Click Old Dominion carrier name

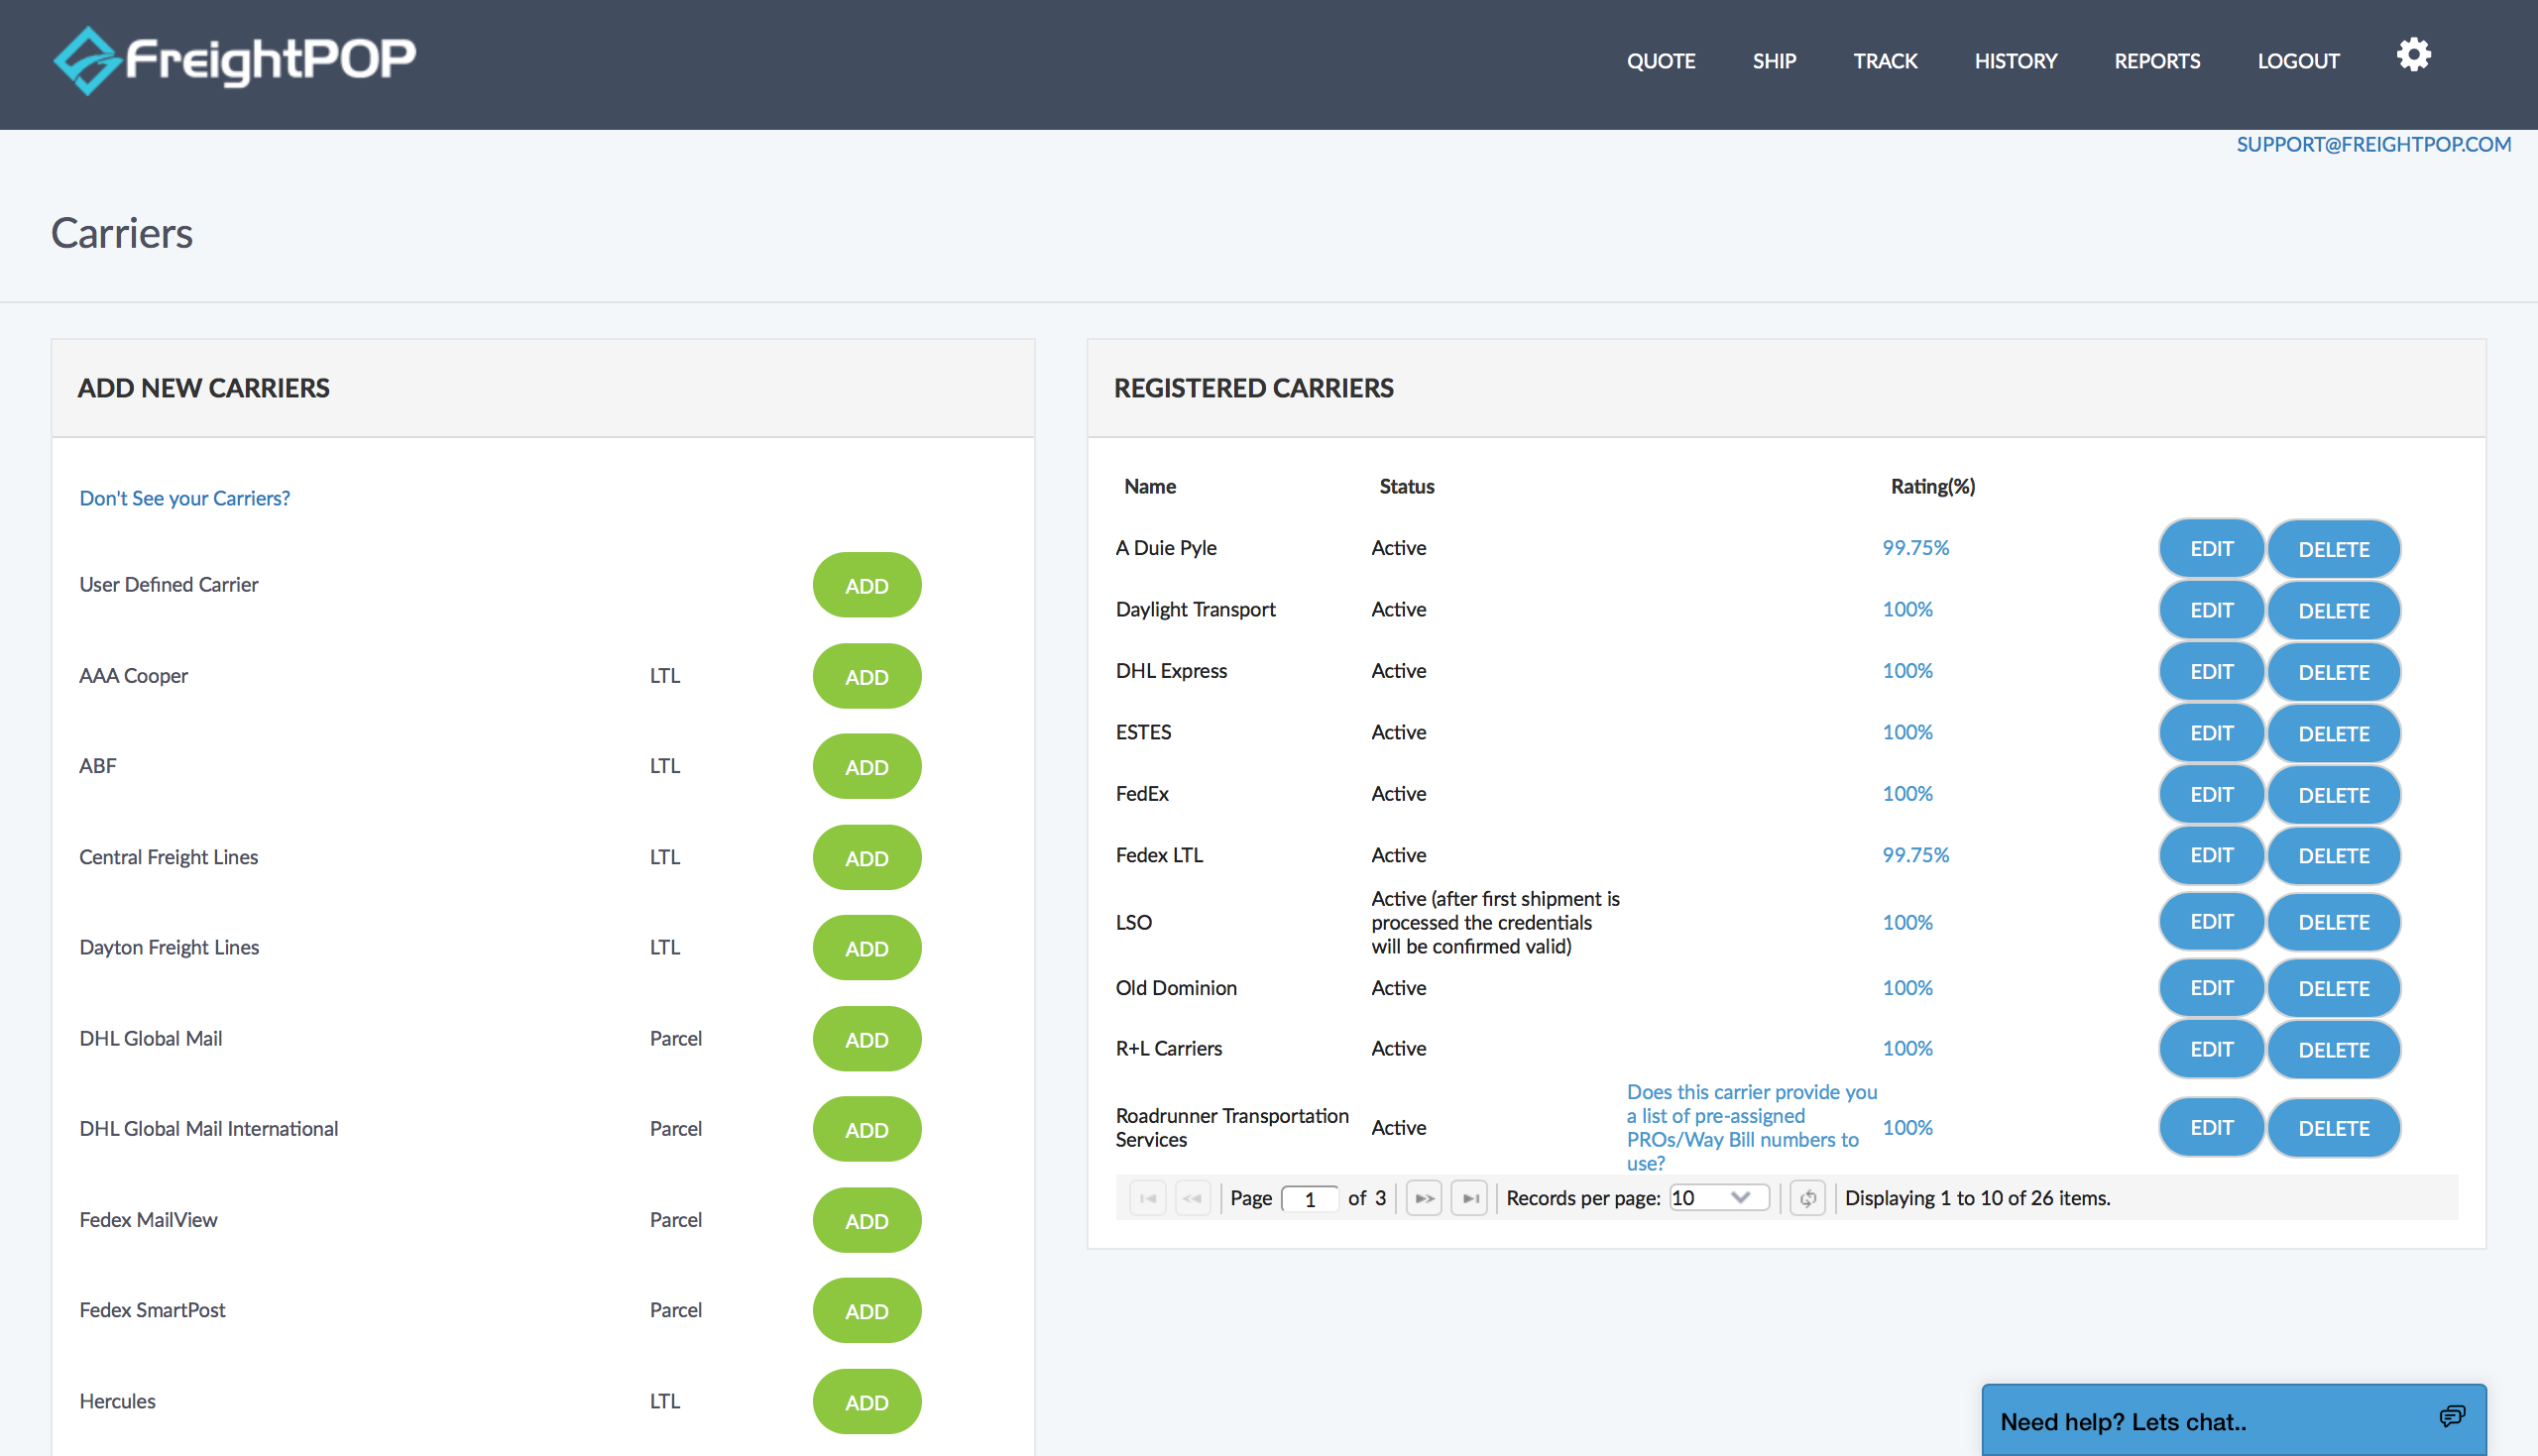pos(1176,987)
